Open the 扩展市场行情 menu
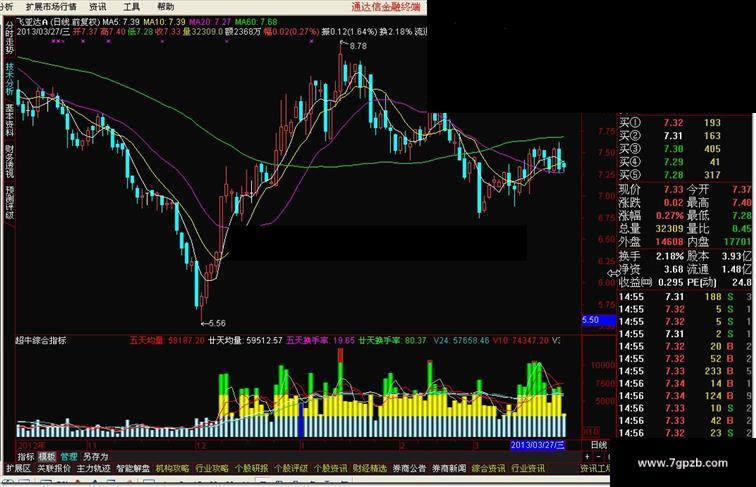The width and height of the screenshot is (756, 487). (51, 7)
